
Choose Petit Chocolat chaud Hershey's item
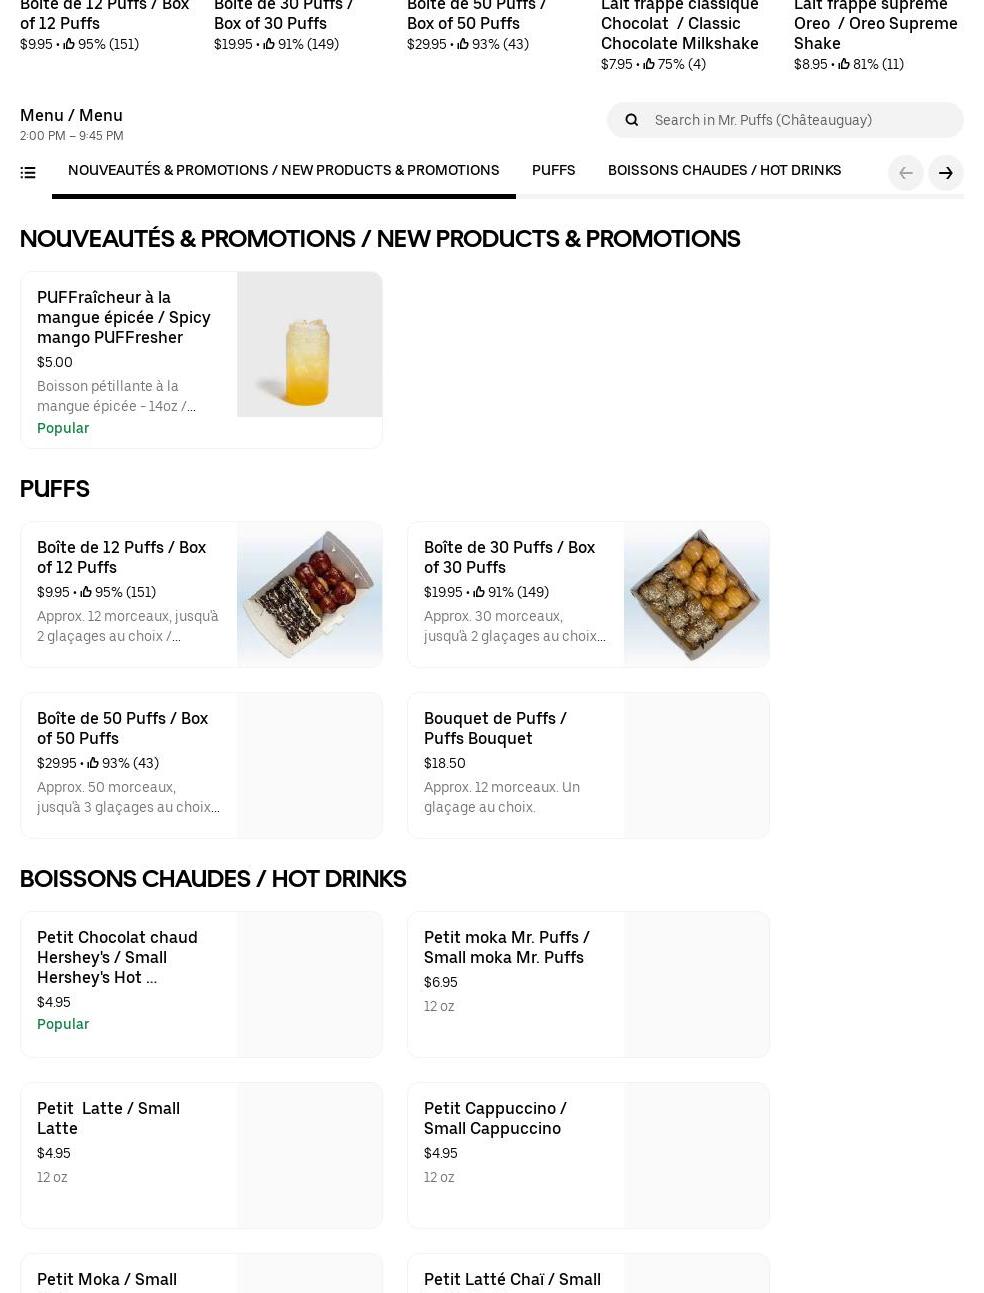tap(117, 957)
